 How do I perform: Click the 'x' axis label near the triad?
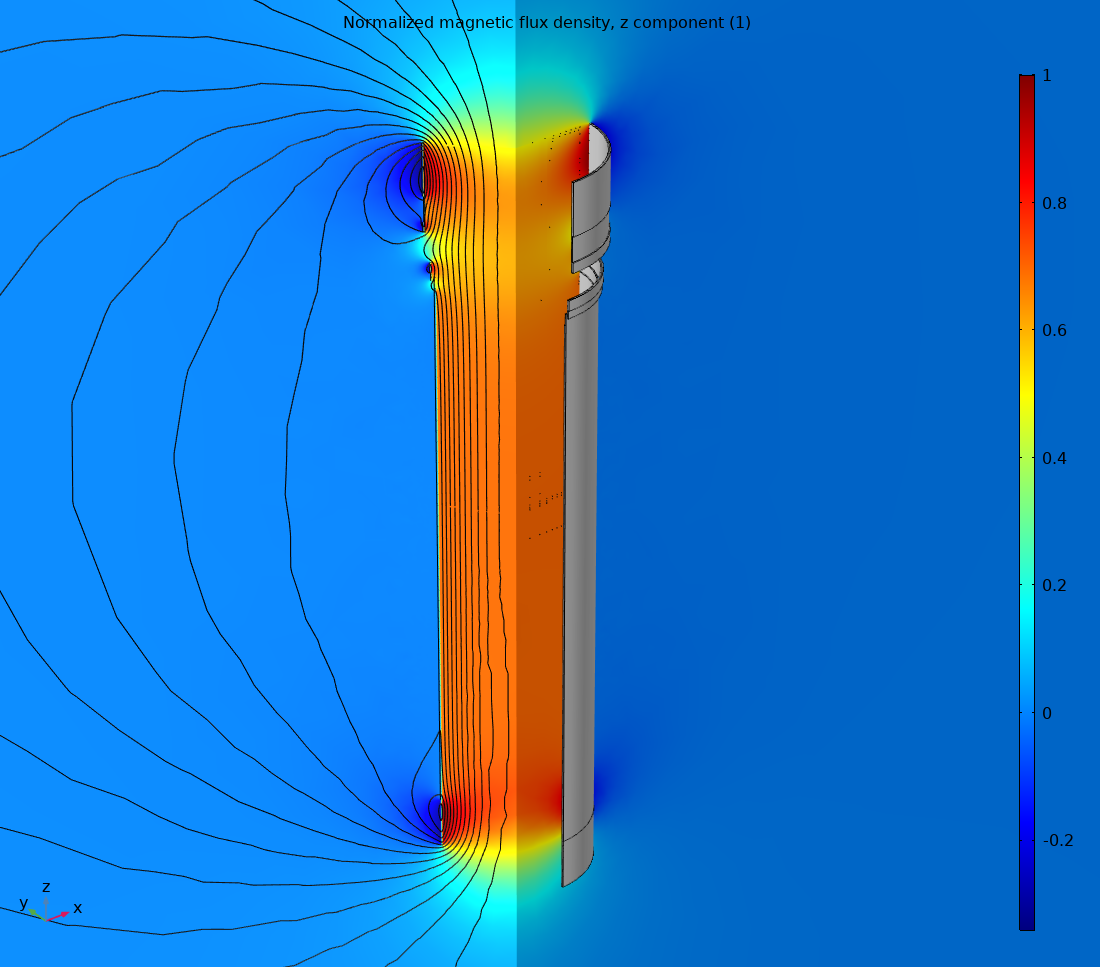click(77, 908)
